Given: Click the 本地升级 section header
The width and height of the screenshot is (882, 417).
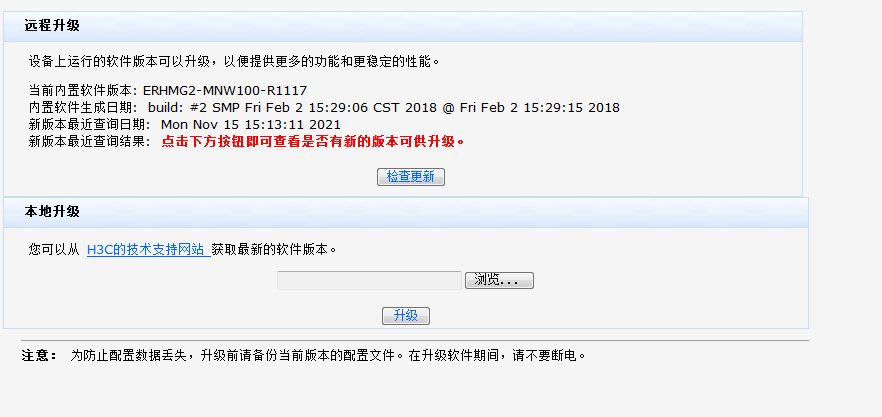Looking at the screenshot, I should (x=52, y=212).
